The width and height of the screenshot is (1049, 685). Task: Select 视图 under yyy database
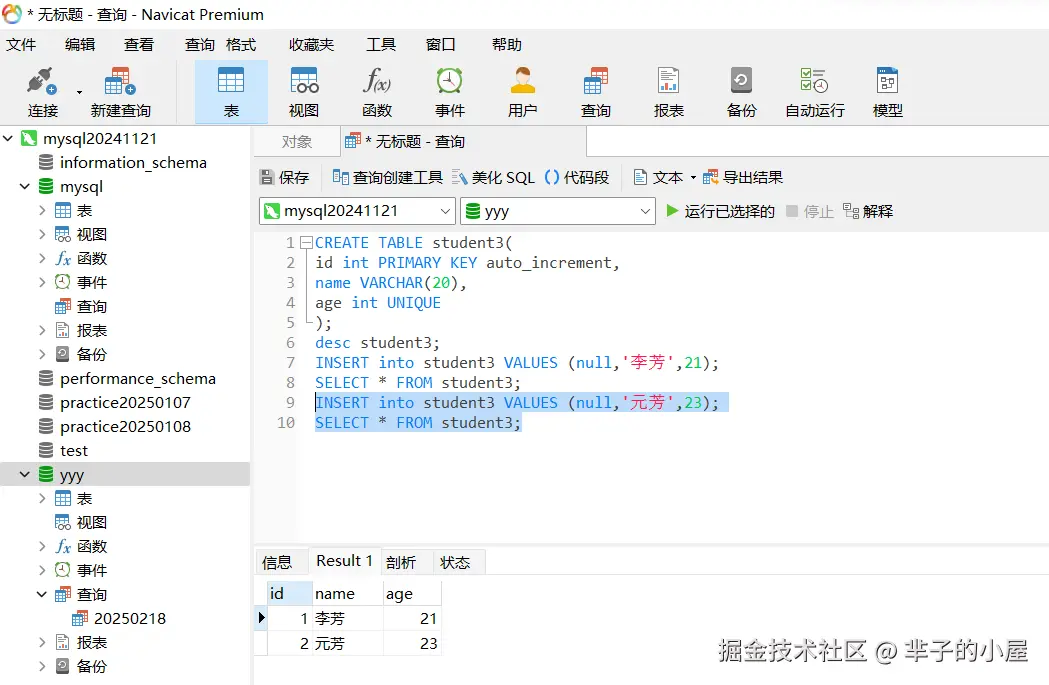click(x=92, y=522)
